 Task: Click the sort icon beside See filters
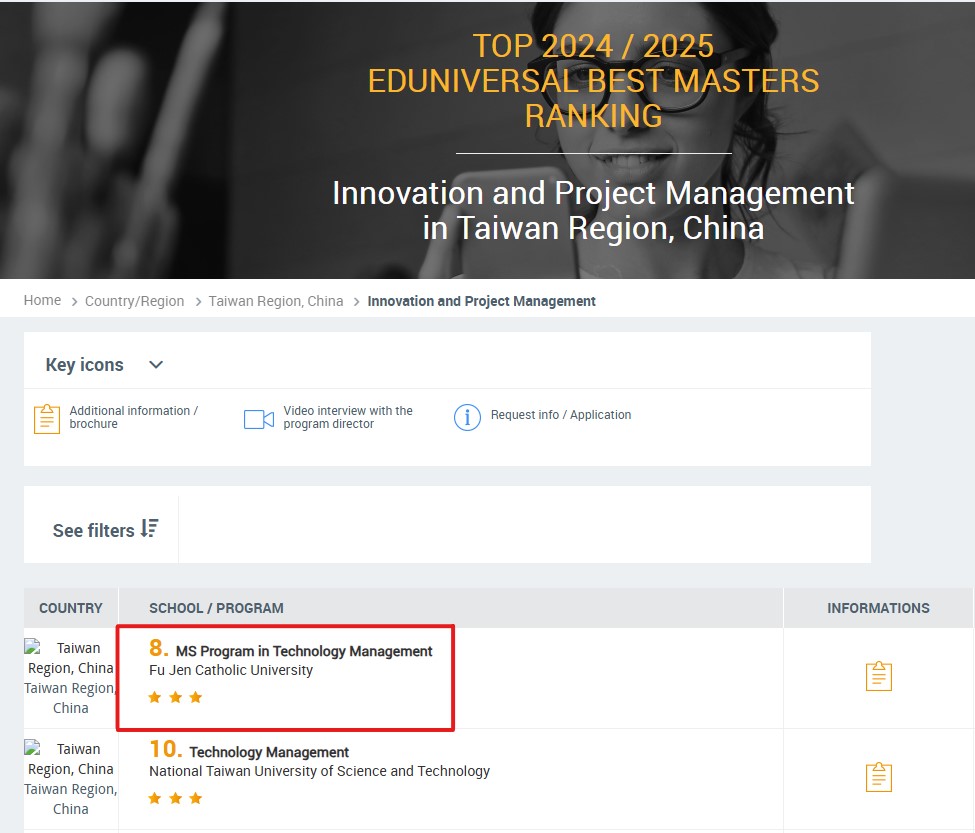point(150,528)
